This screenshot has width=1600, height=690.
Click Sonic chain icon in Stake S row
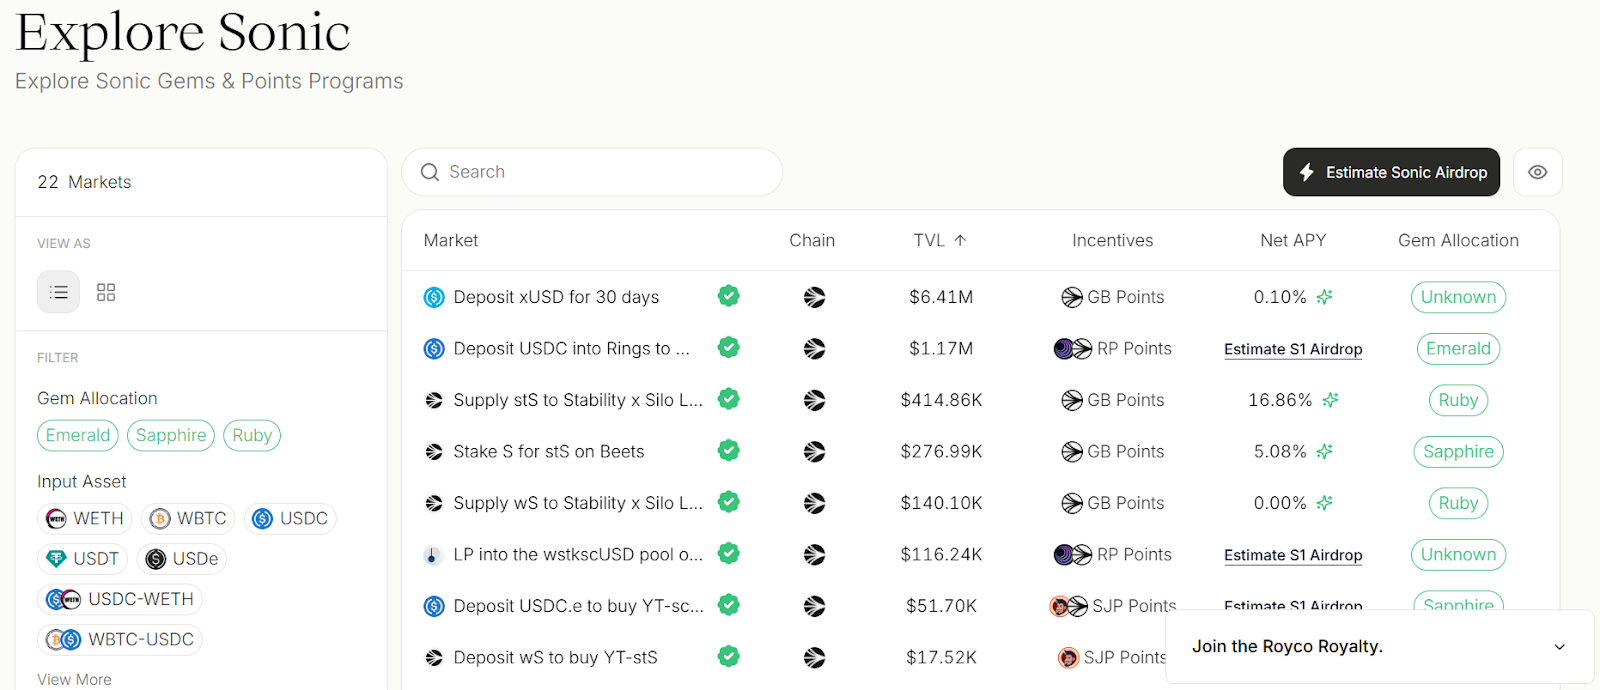point(815,452)
